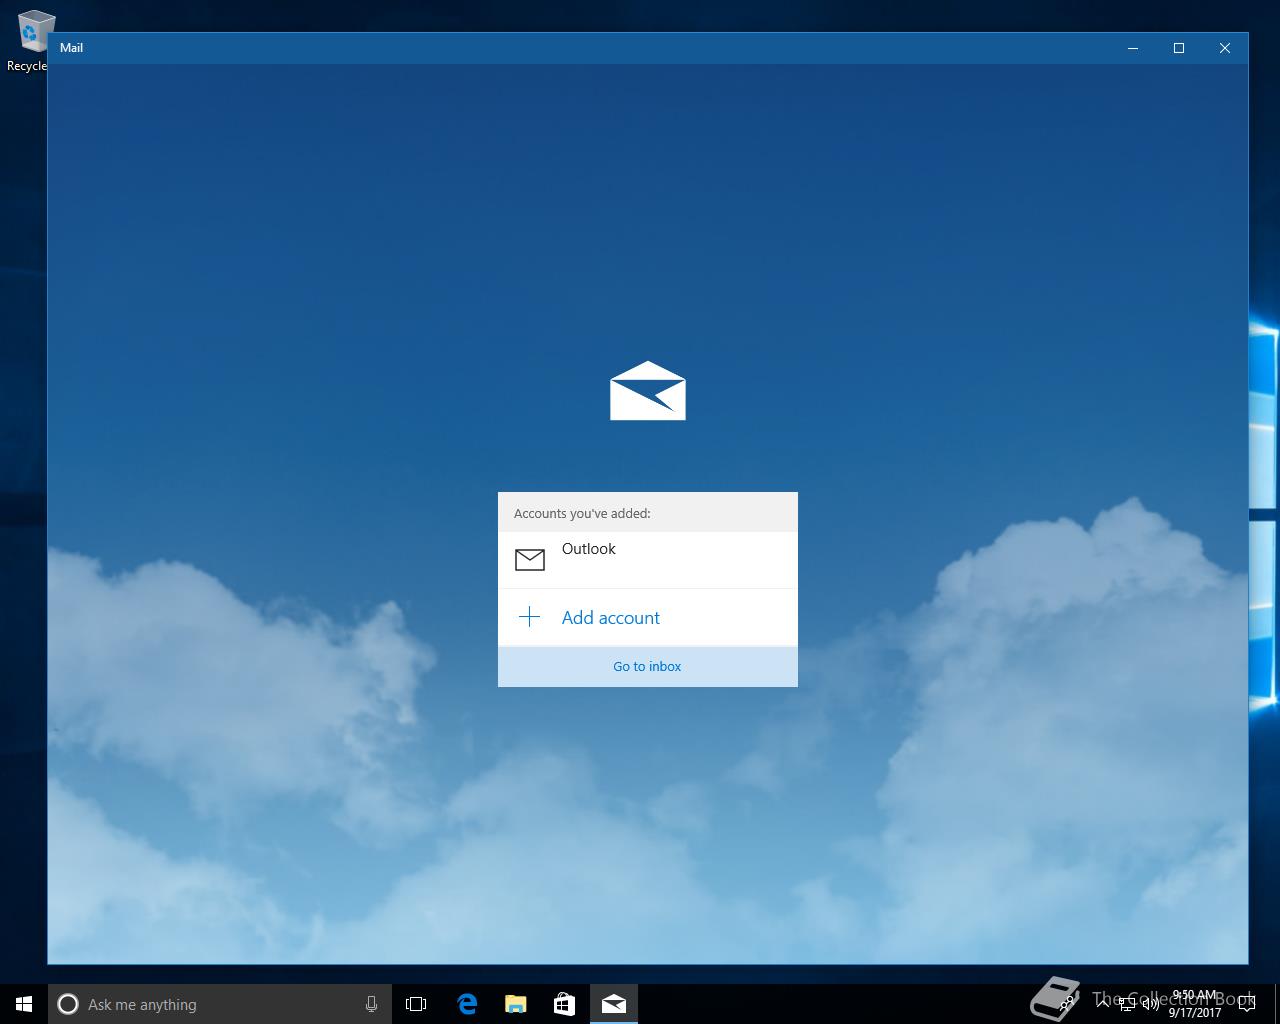
Task: Open the volume control tray icon
Action: [1149, 1003]
